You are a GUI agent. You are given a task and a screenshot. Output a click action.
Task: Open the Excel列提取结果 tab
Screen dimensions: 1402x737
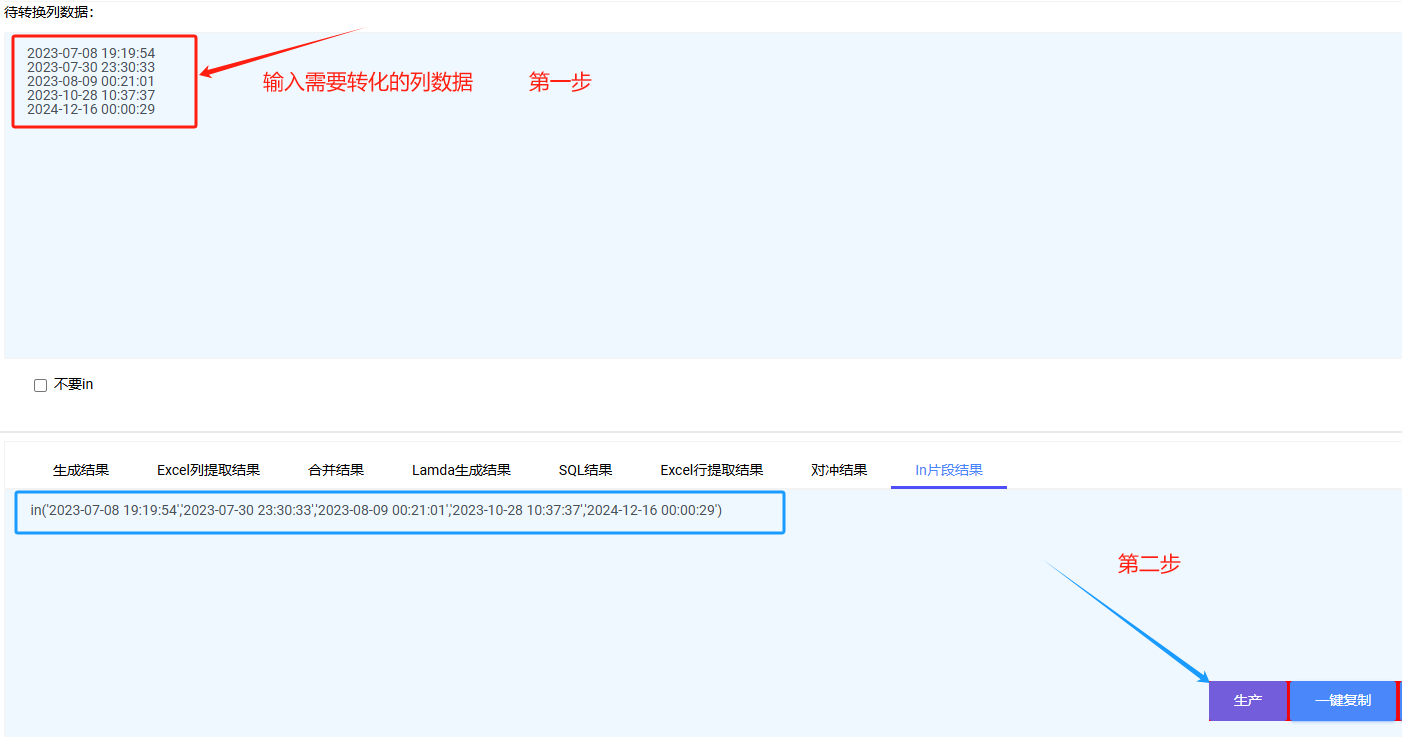(x=208, y=470)
